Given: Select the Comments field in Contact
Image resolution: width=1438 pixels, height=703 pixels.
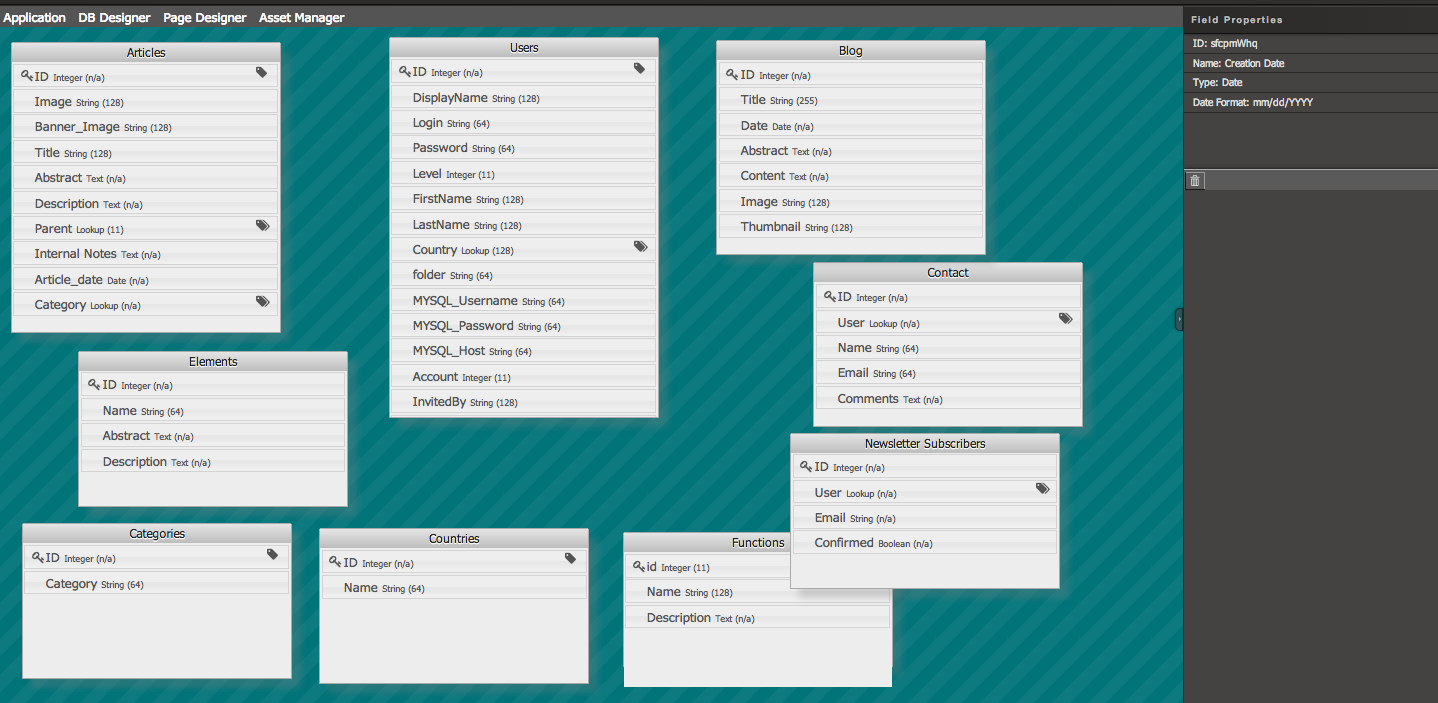Looking at the screenshot, I should 948,399.
